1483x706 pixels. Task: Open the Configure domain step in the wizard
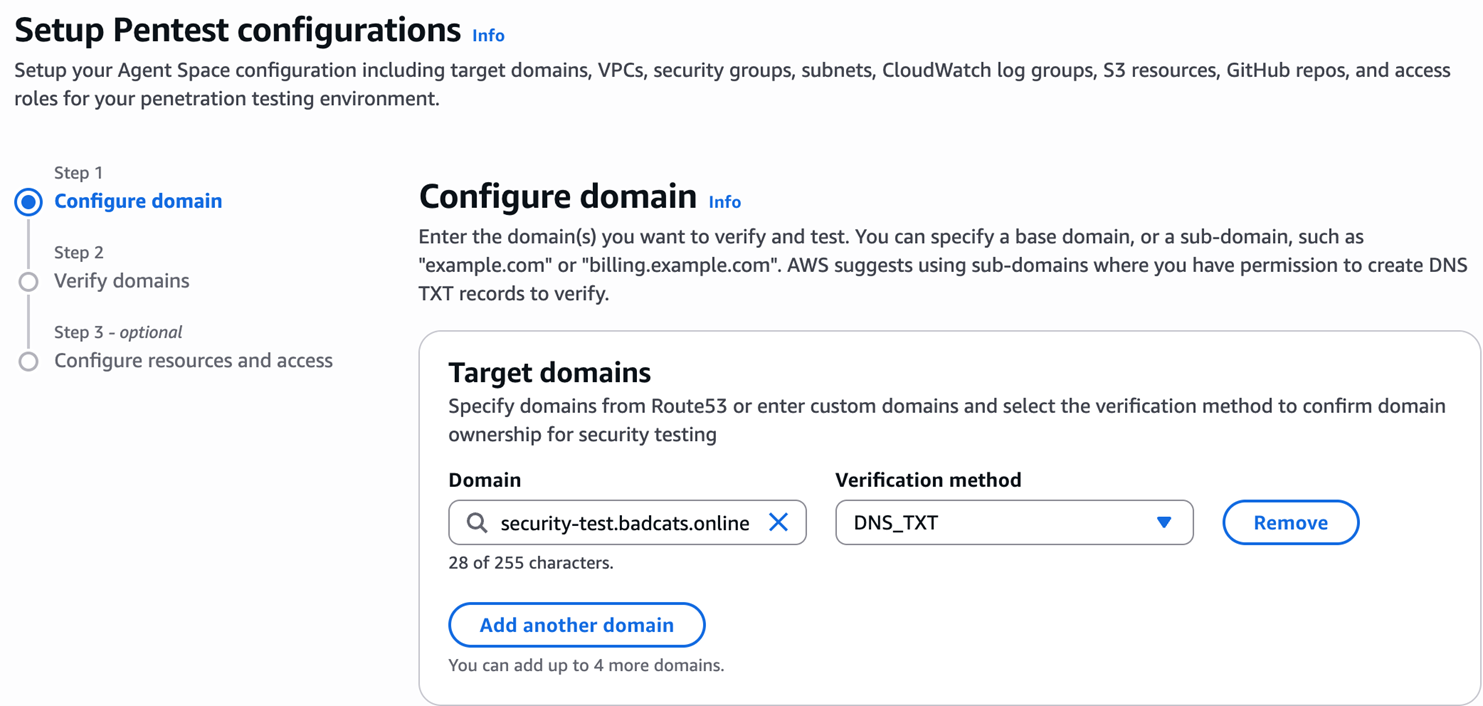[x=138, y=201]
